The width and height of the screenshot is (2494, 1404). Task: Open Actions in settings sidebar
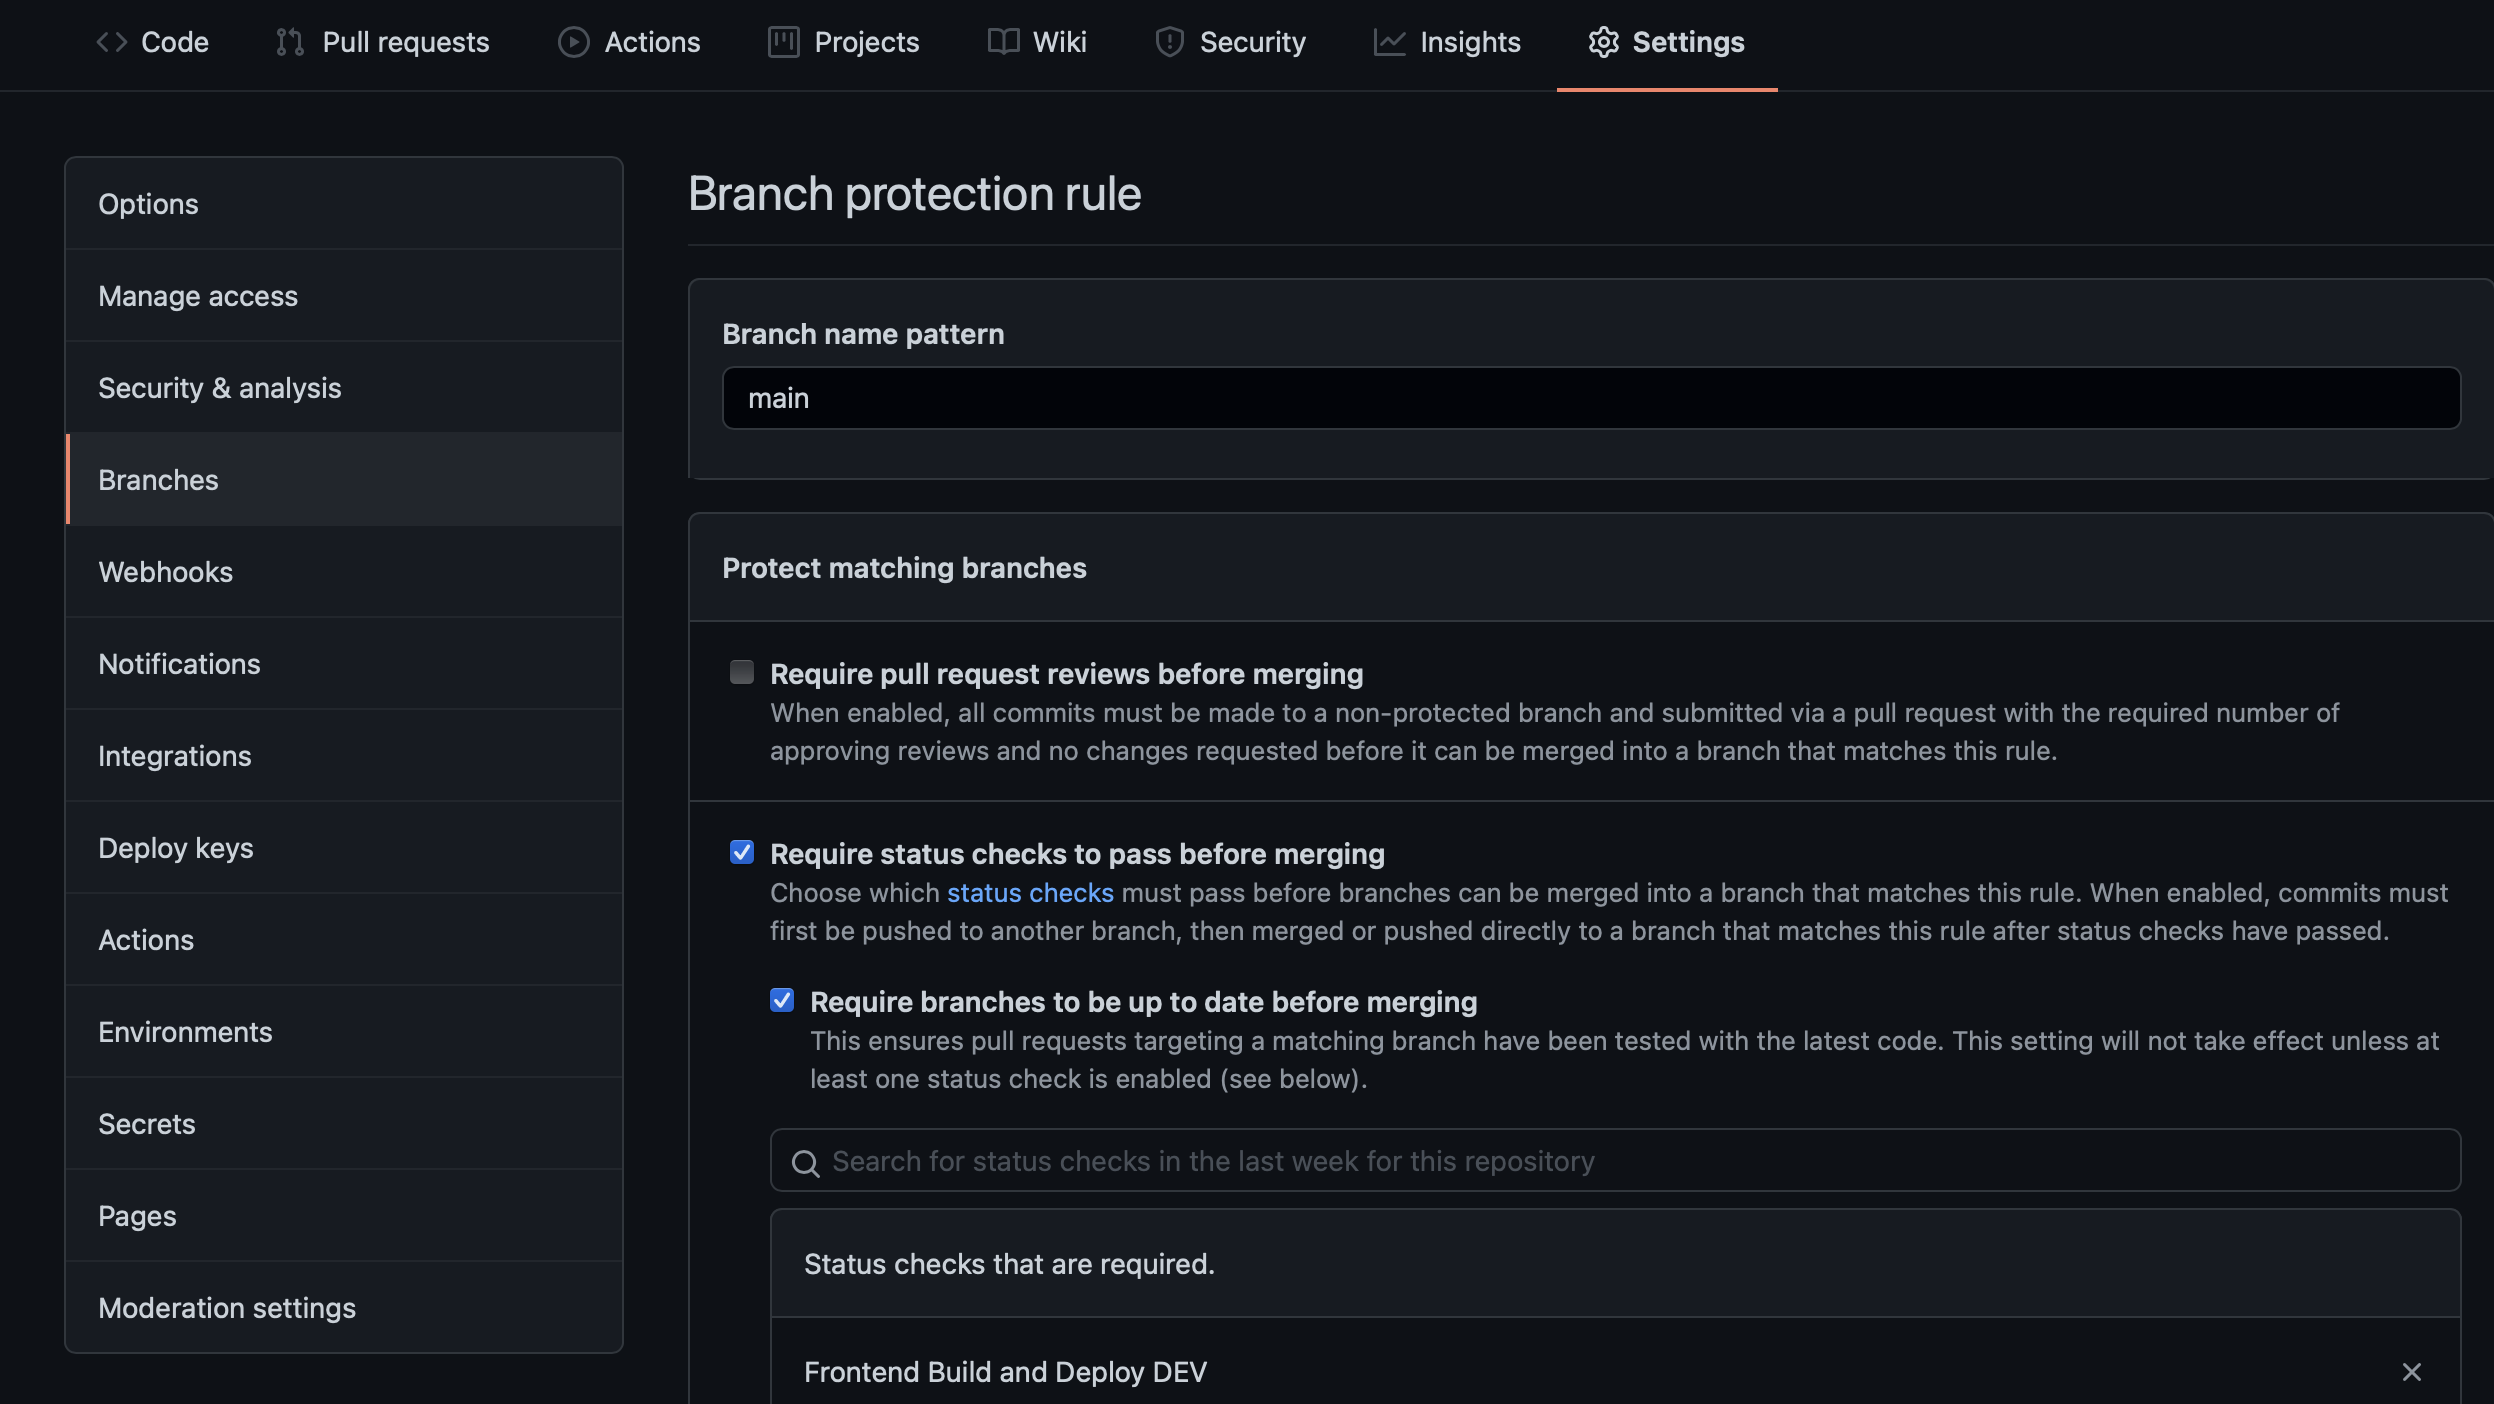344,940
